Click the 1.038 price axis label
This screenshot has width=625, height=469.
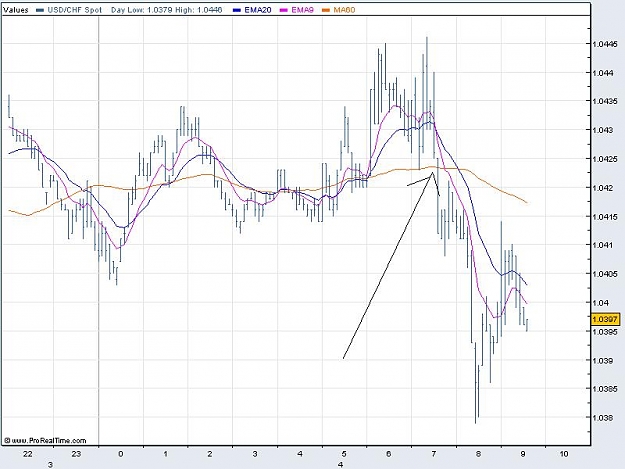pos(603,418)
